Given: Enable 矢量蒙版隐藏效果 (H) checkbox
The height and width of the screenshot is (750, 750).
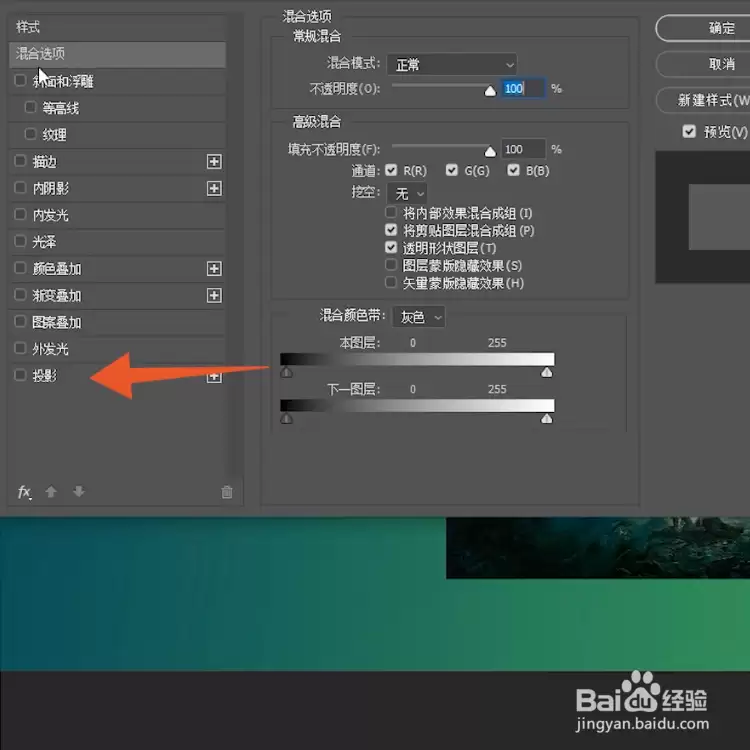Looking at the screenshot, I should coord(391,282).
